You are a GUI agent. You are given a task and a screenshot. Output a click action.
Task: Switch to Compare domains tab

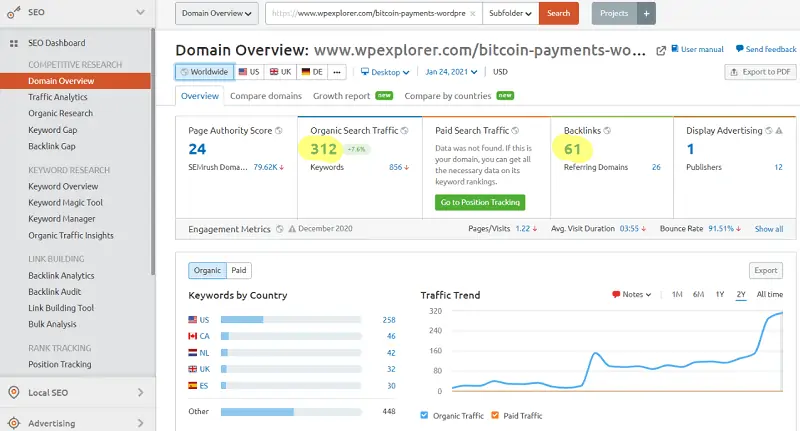pos(266,96)
